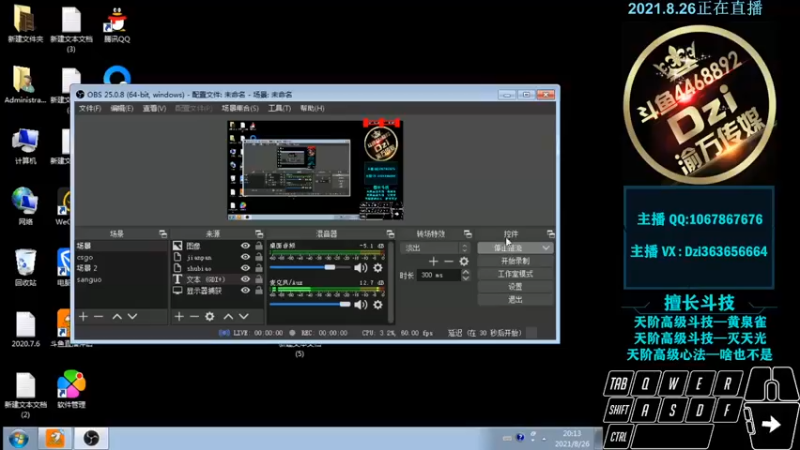This screenshot has height=450, width=800.
Task: Open the 文件(F) menu
Action: tap(90, 108)
